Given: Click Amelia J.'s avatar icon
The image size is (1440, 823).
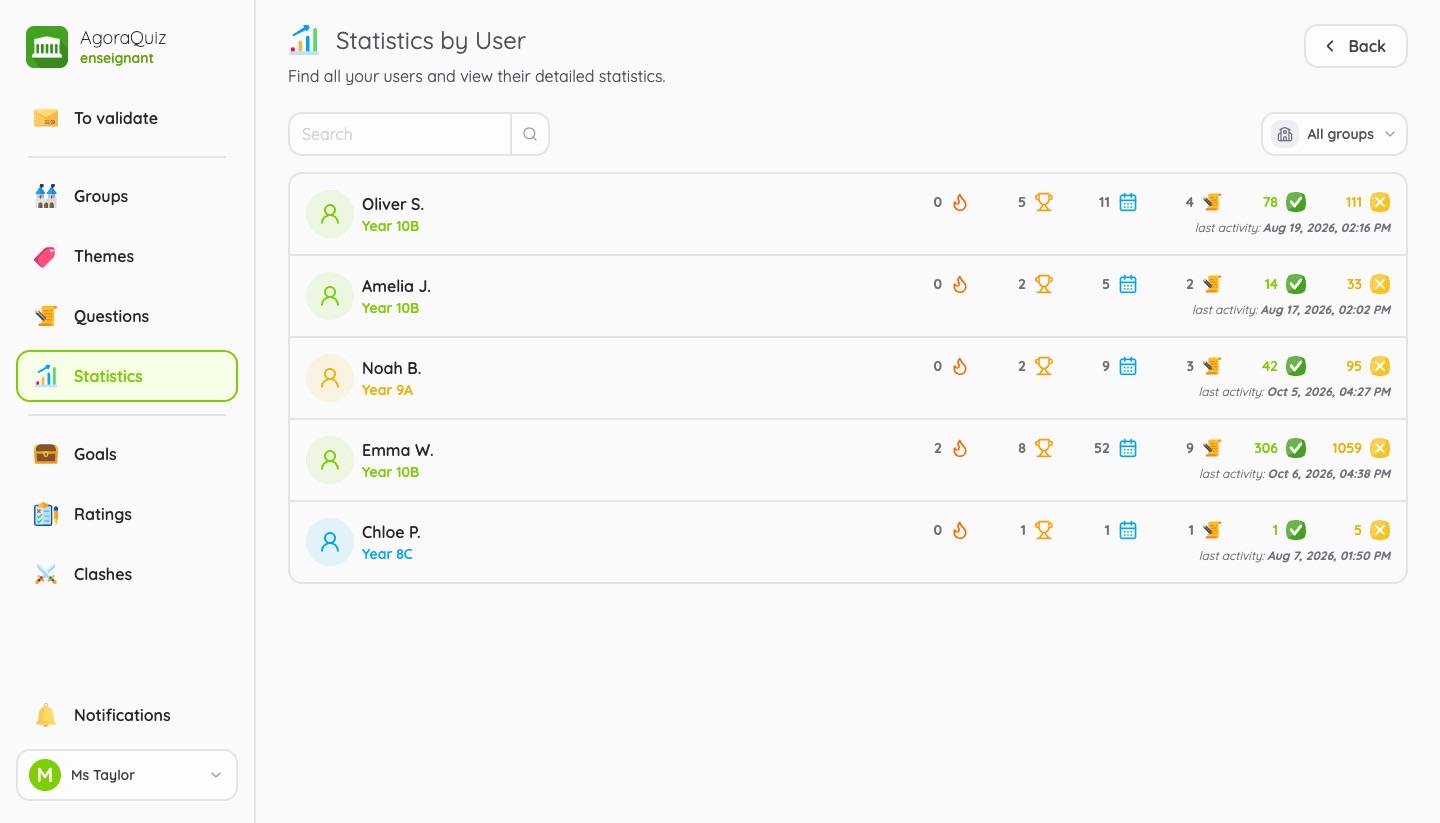Looking at the screenshot, I should coord(330,296).
